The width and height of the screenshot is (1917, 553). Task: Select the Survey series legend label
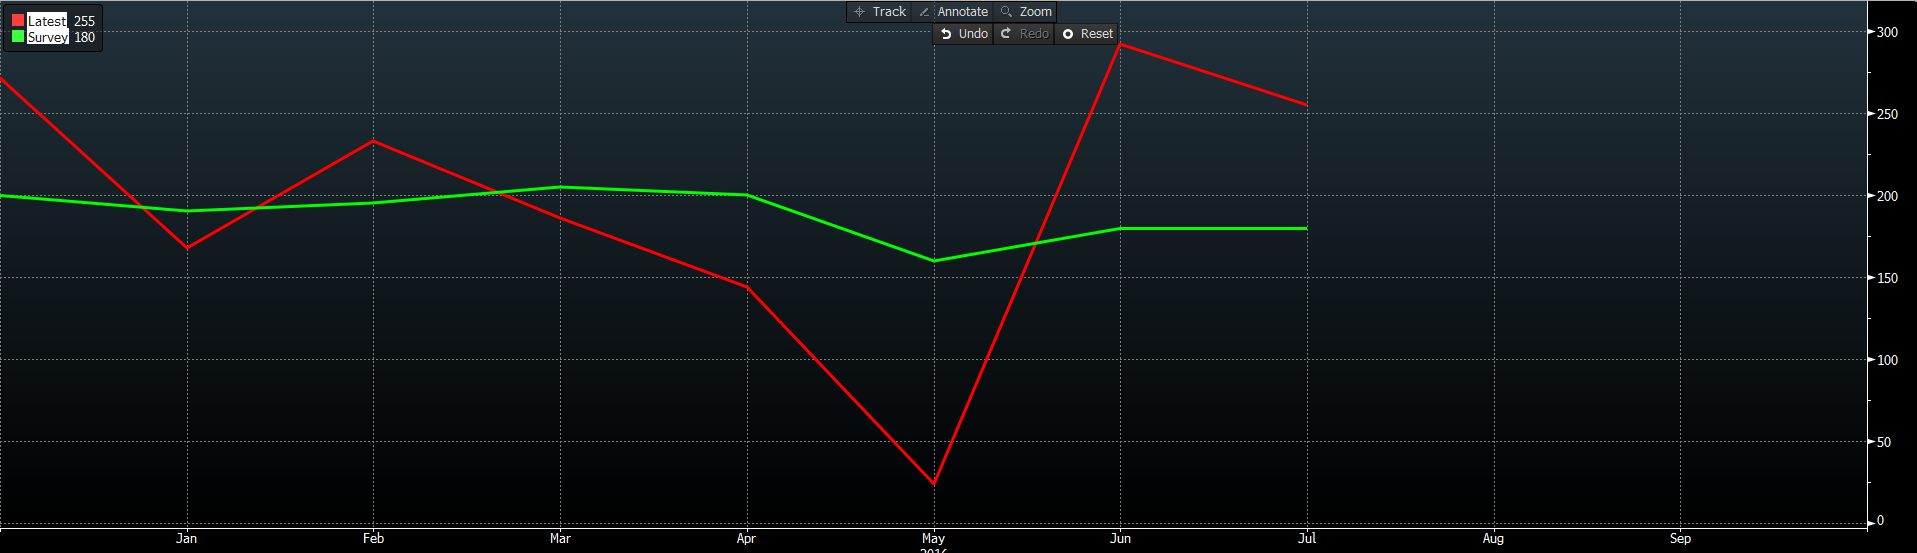click(x=48, y=37)
